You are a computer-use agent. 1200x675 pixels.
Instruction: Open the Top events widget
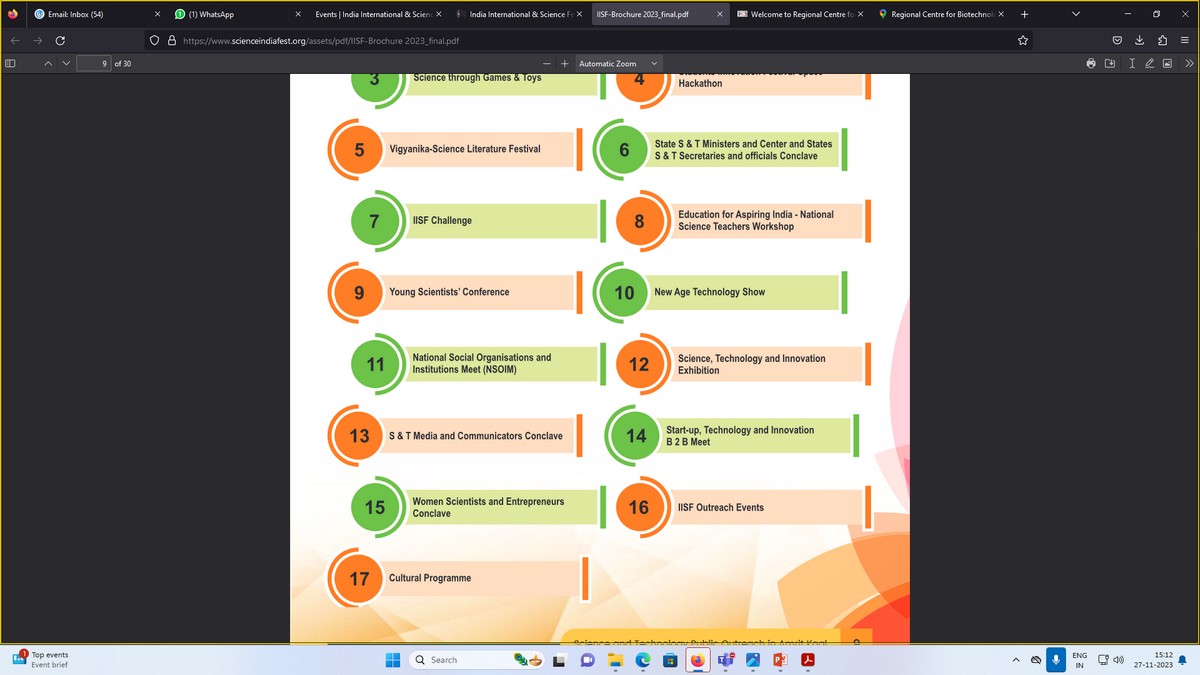pos(40,660)
